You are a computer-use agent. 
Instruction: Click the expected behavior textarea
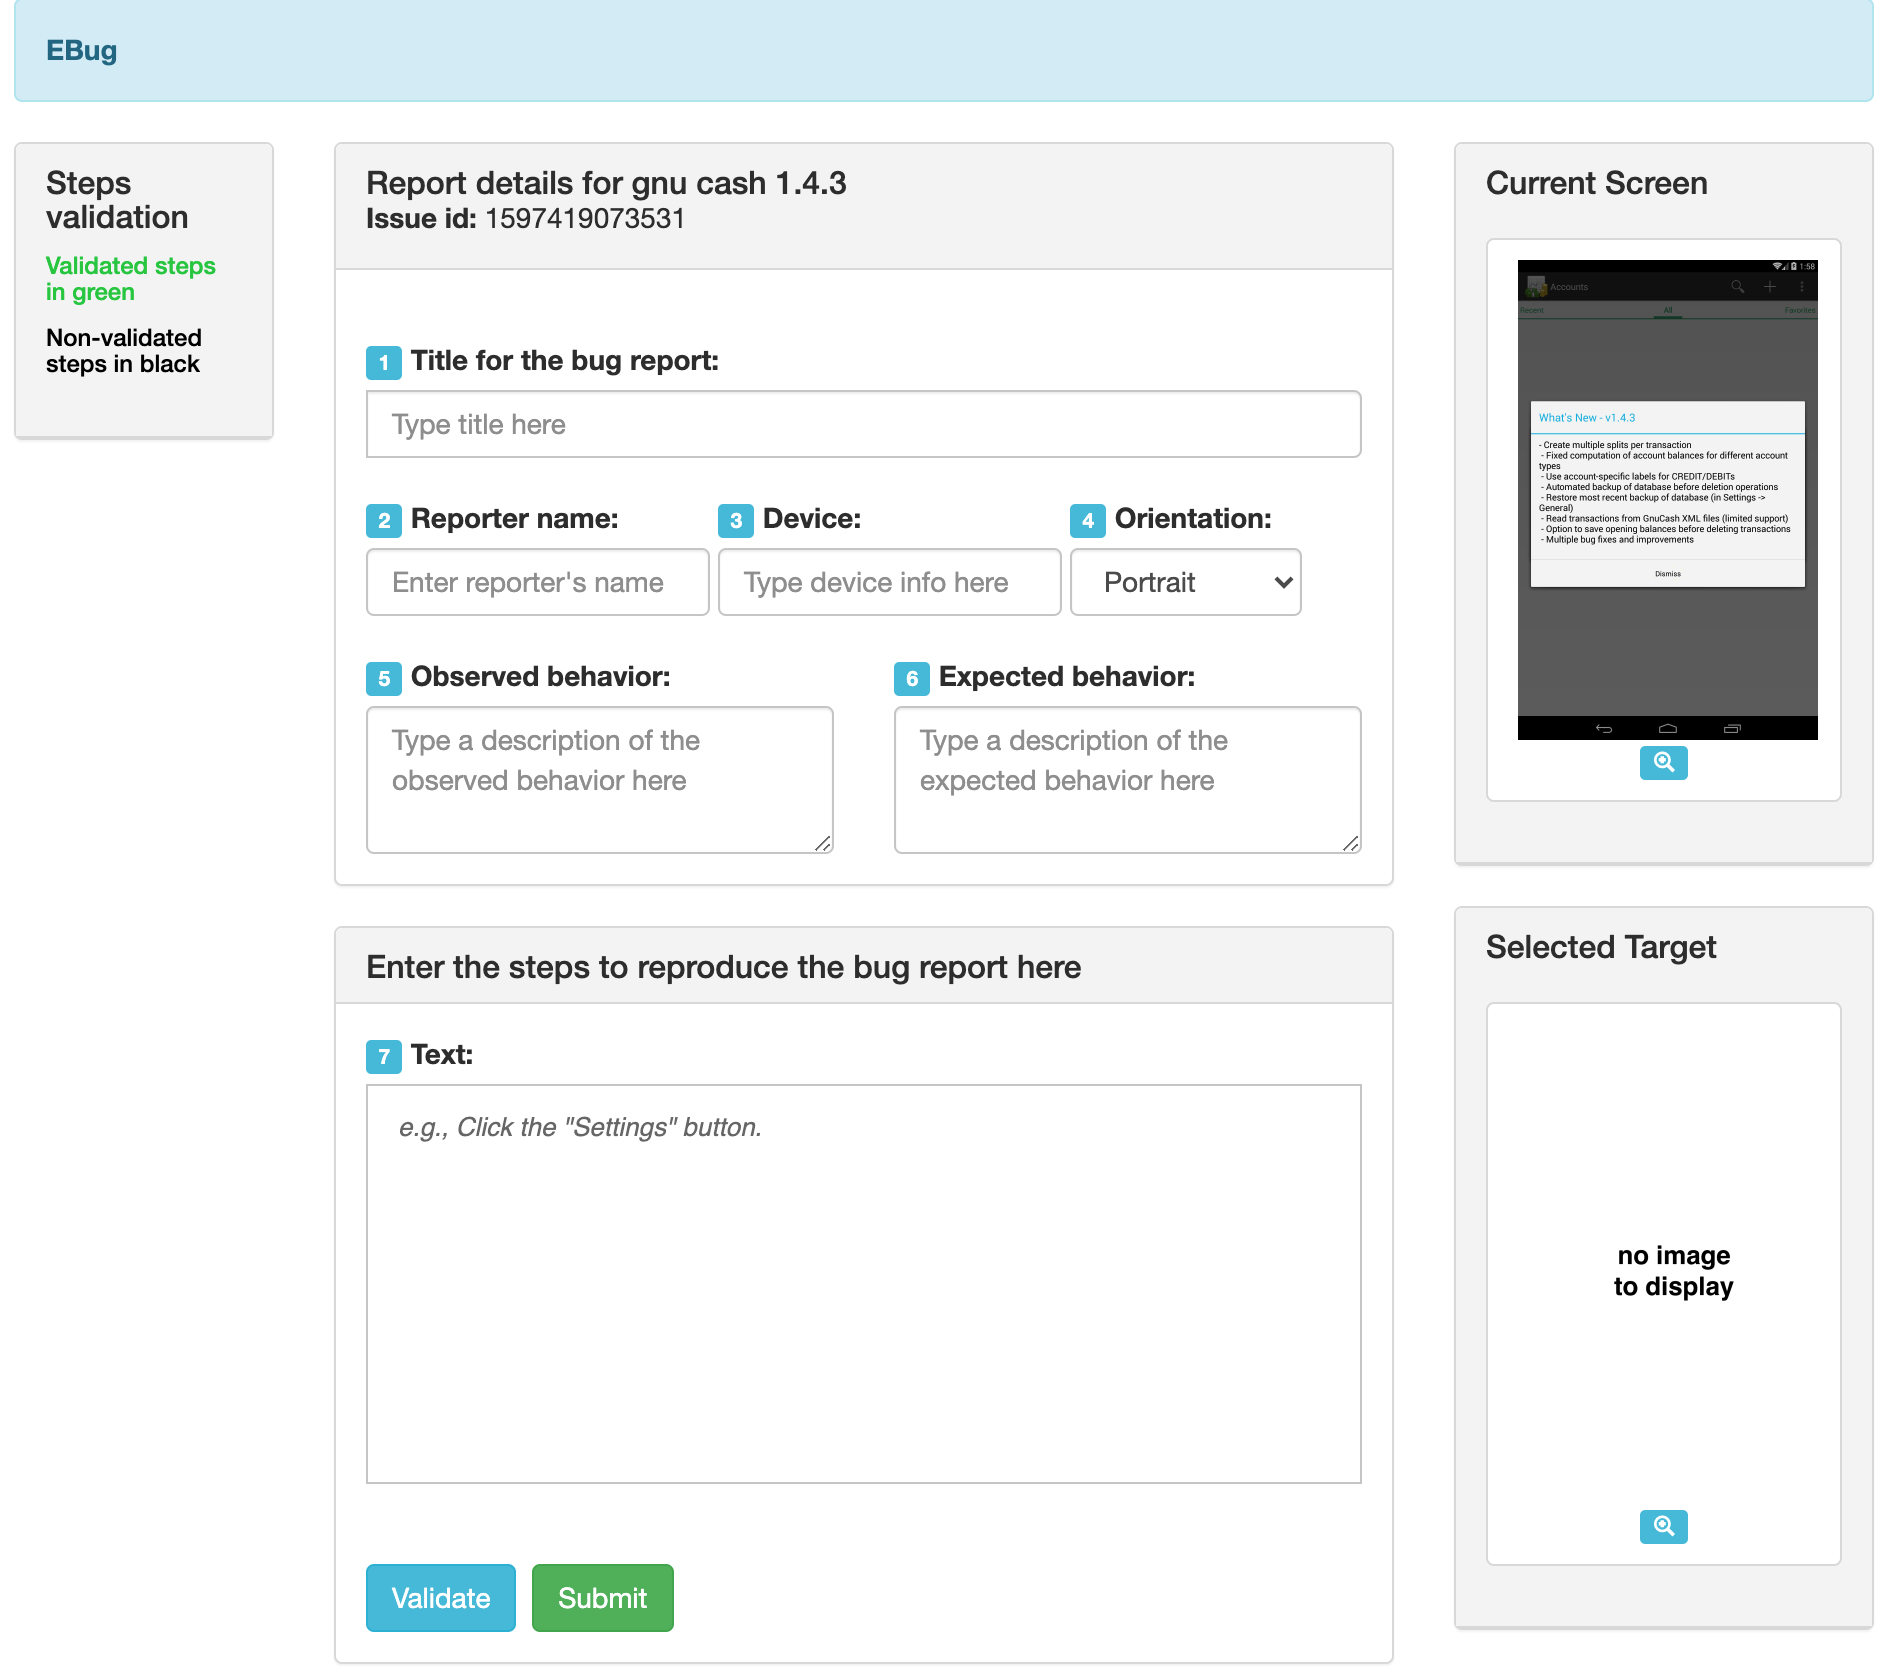[x=1127, y=780]
